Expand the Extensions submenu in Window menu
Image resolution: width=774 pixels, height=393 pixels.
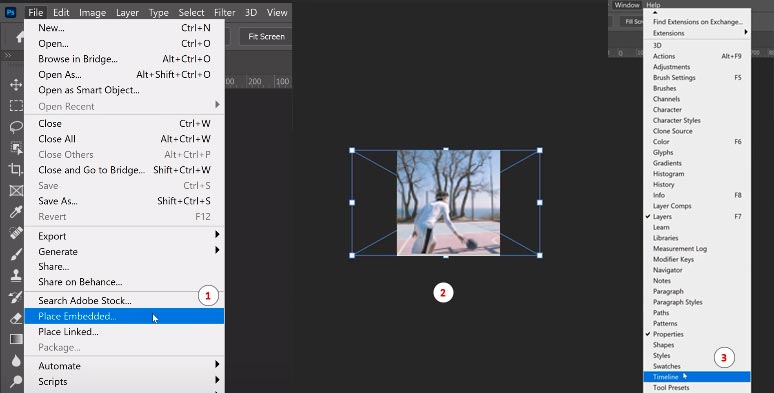pos(697,33)
